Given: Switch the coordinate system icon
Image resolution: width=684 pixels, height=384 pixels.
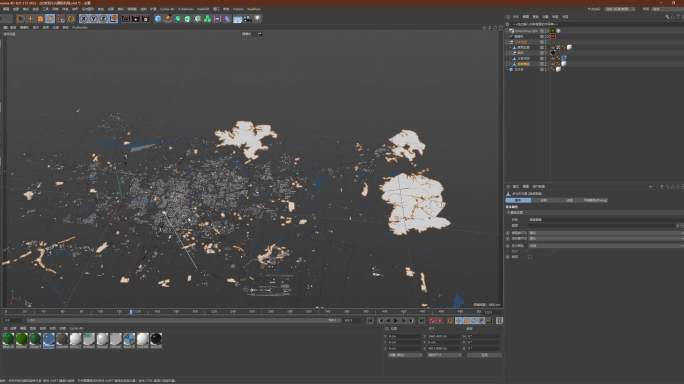Looking at the screenshot, I should coord(113,19).
